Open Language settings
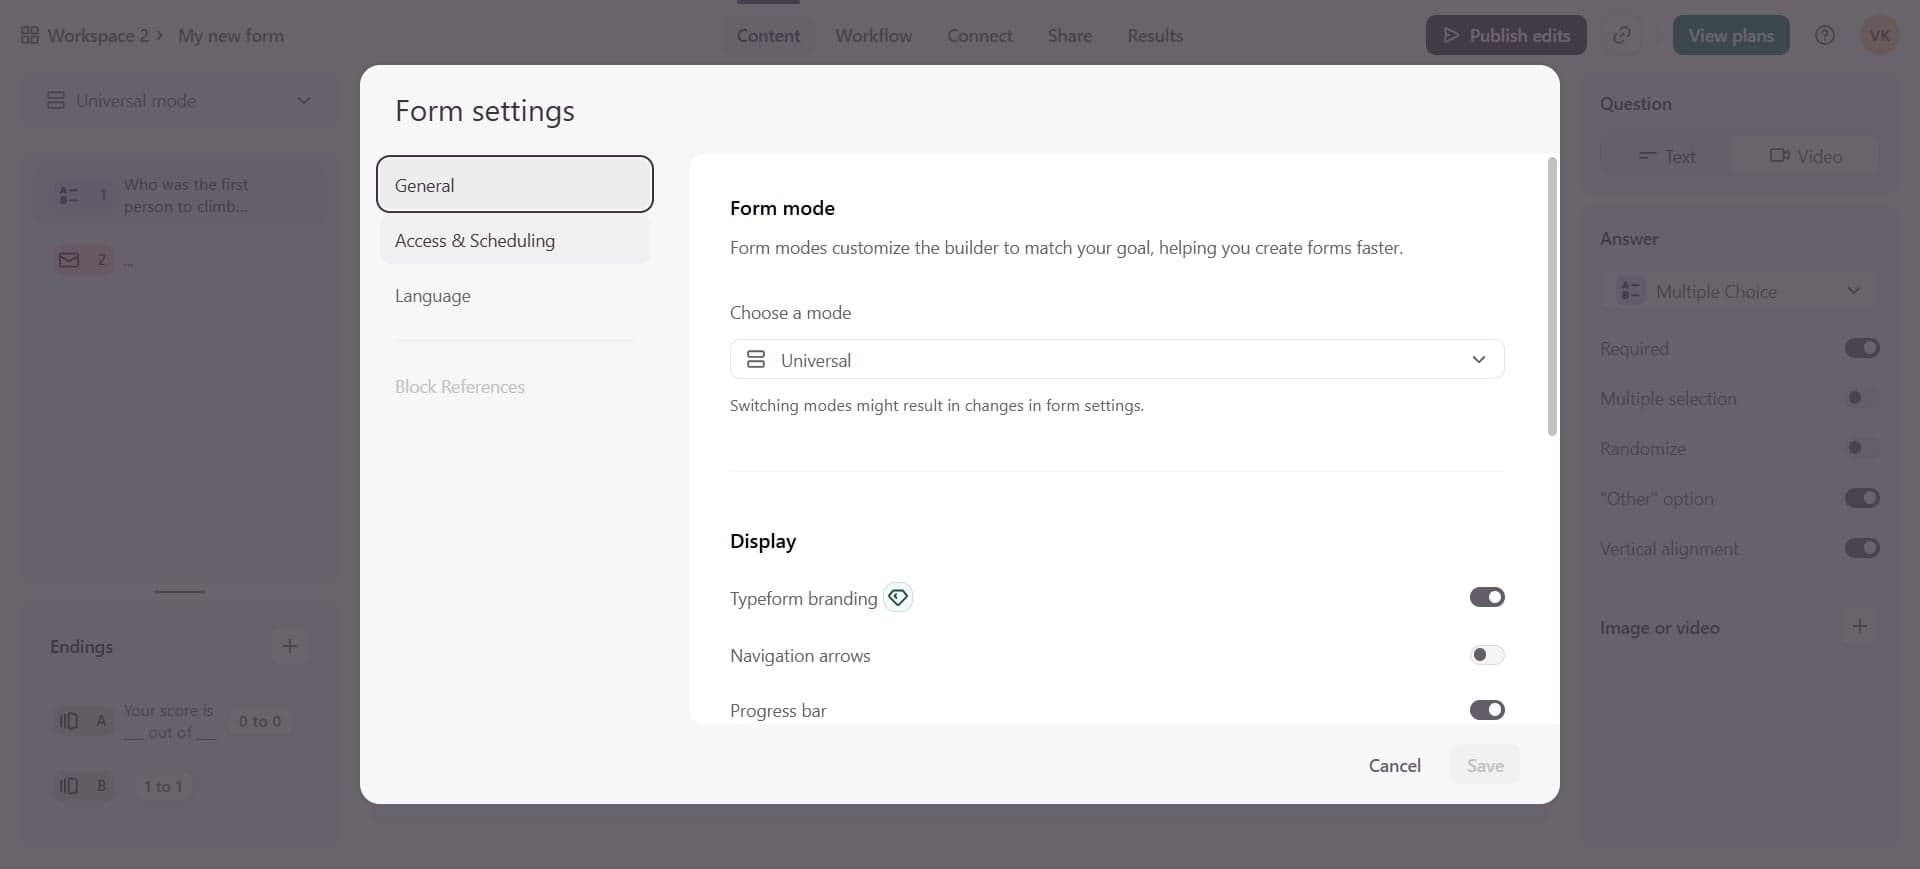Screen dimensions: 1920x869 click(x=515, y=296)
